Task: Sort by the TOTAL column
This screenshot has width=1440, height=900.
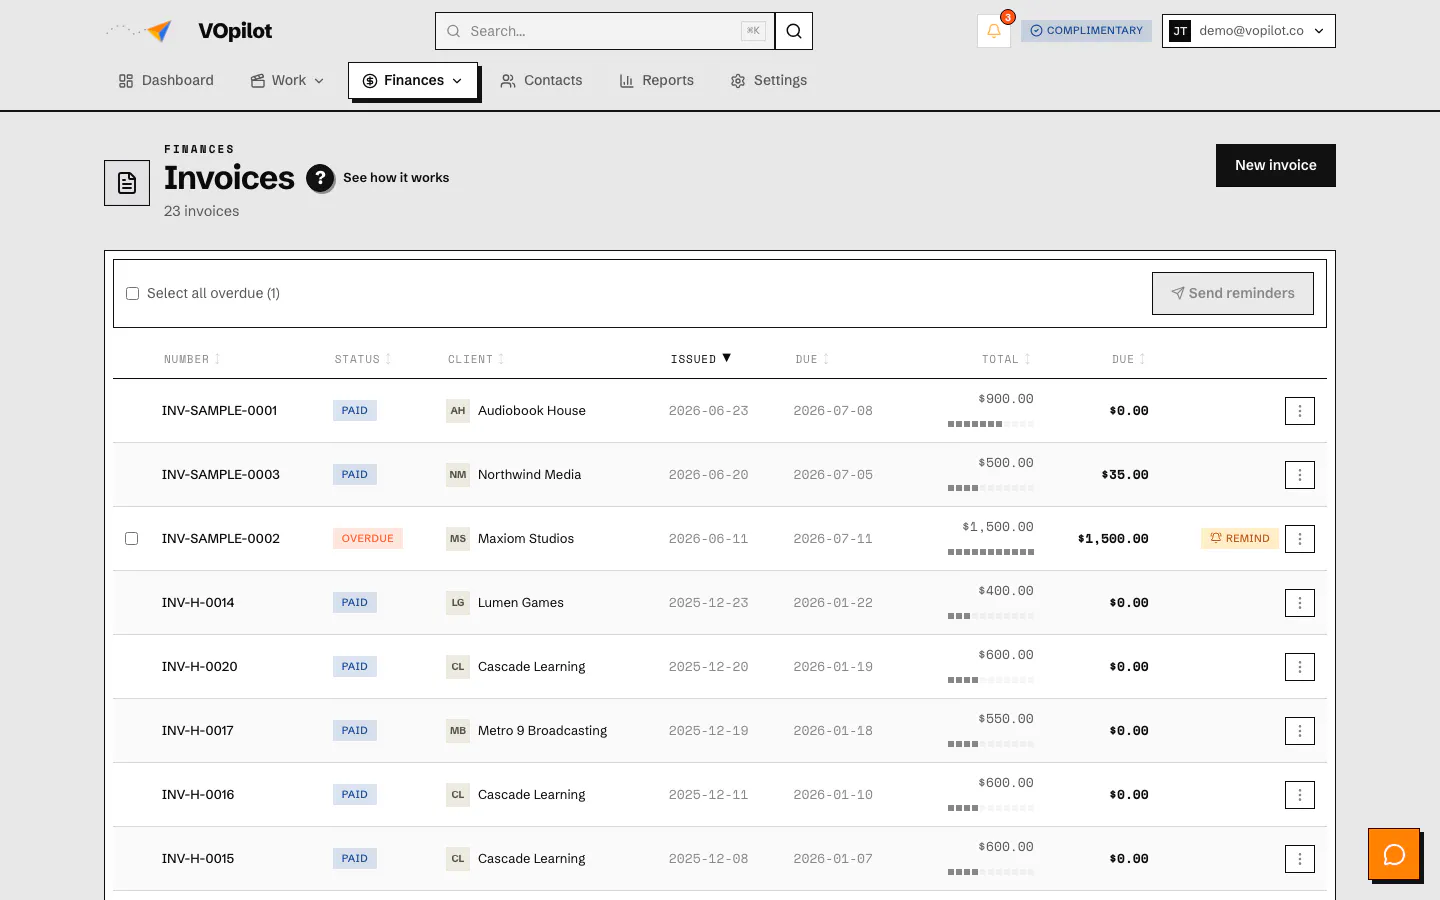Action: [x=1006, y=359]
